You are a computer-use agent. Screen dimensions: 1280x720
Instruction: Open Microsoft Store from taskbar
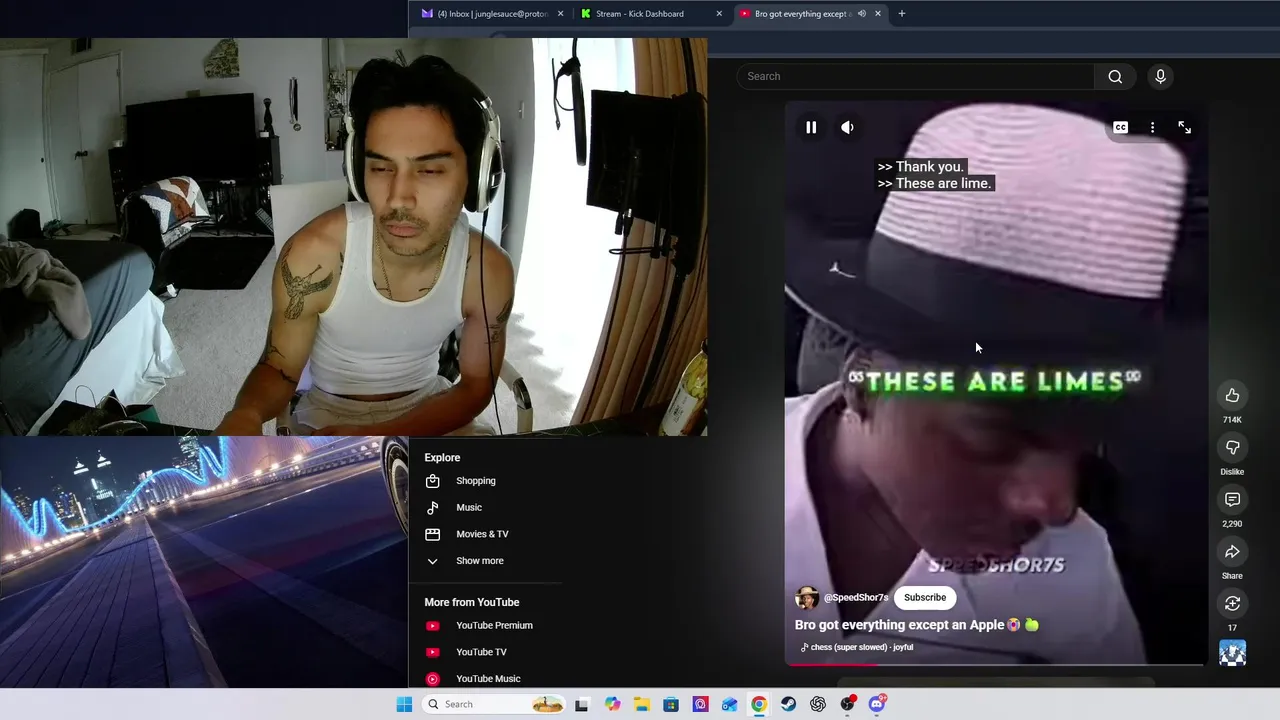click(x=671, y=704)
